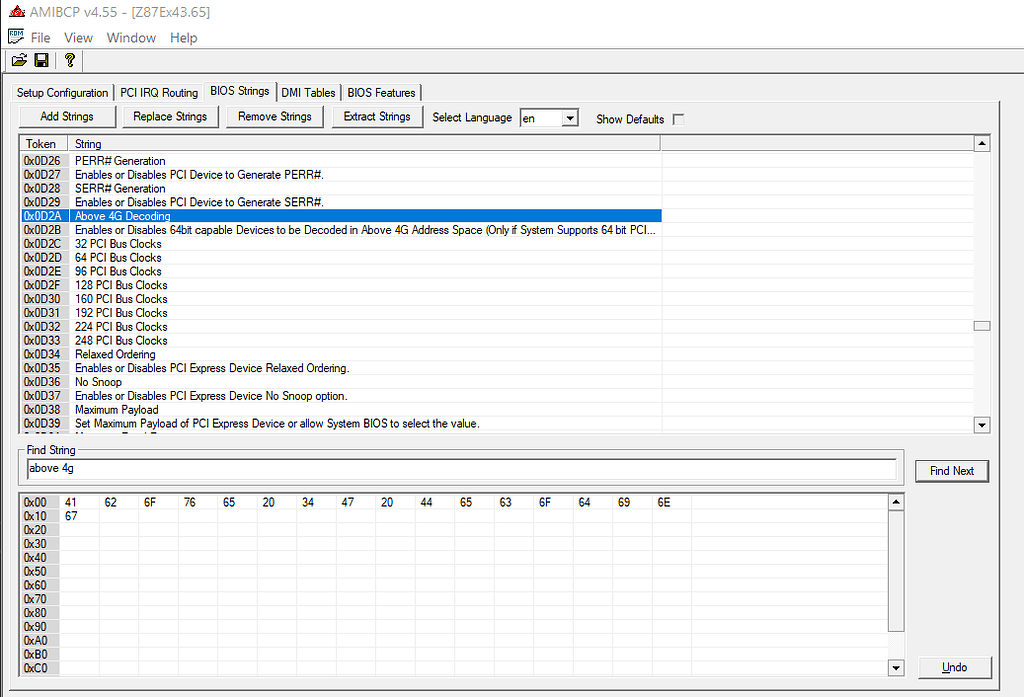Click the question mark Help toolbar icon
Viewport: 1024px width, 697px height.
click(x=68, y=60)
